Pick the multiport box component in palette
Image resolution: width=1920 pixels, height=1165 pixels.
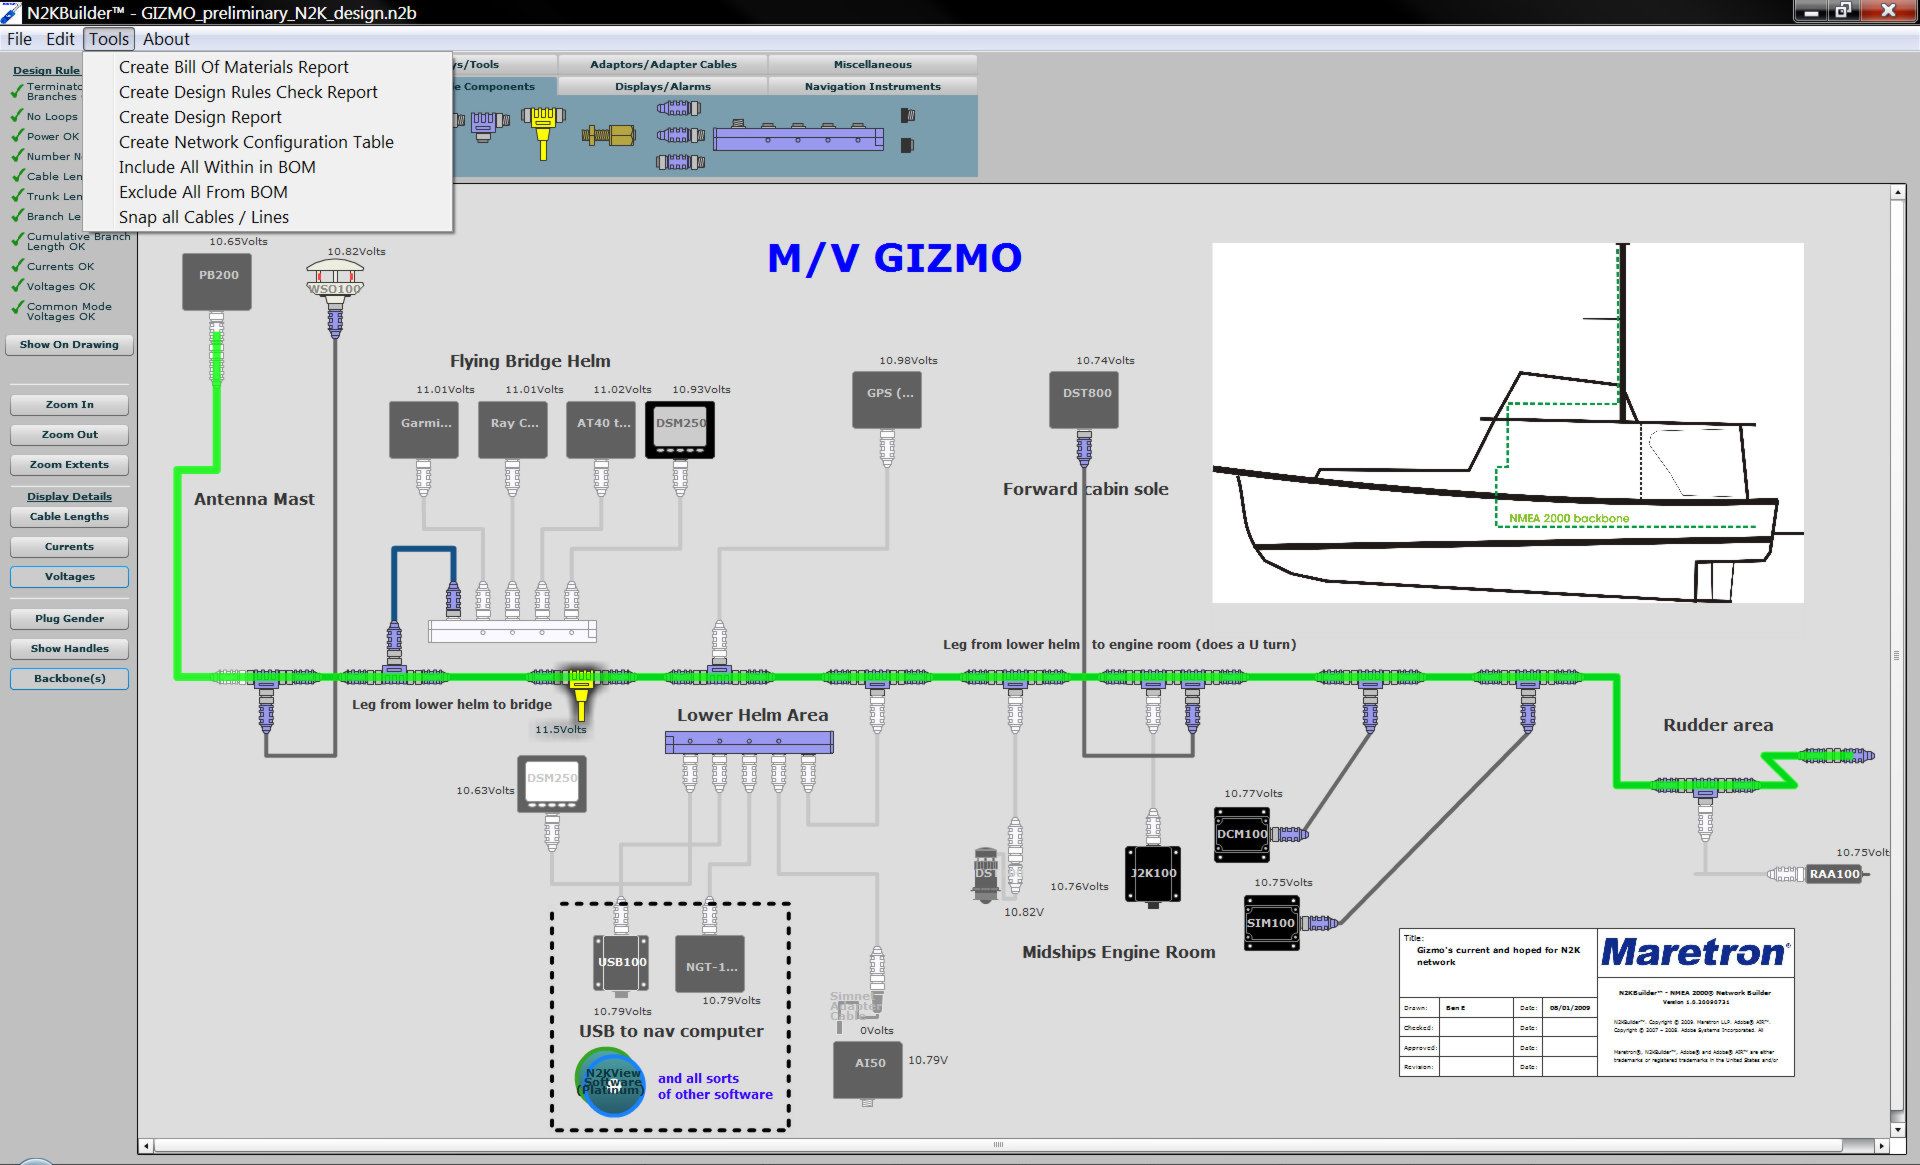[x=799, y=137]
